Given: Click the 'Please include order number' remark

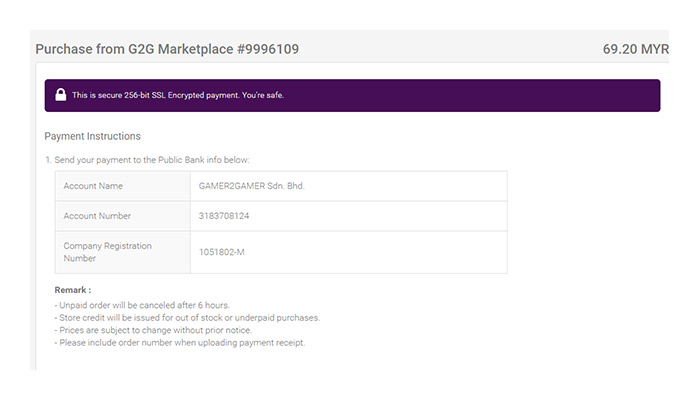Looking at the screenshot, I should 180,343.
